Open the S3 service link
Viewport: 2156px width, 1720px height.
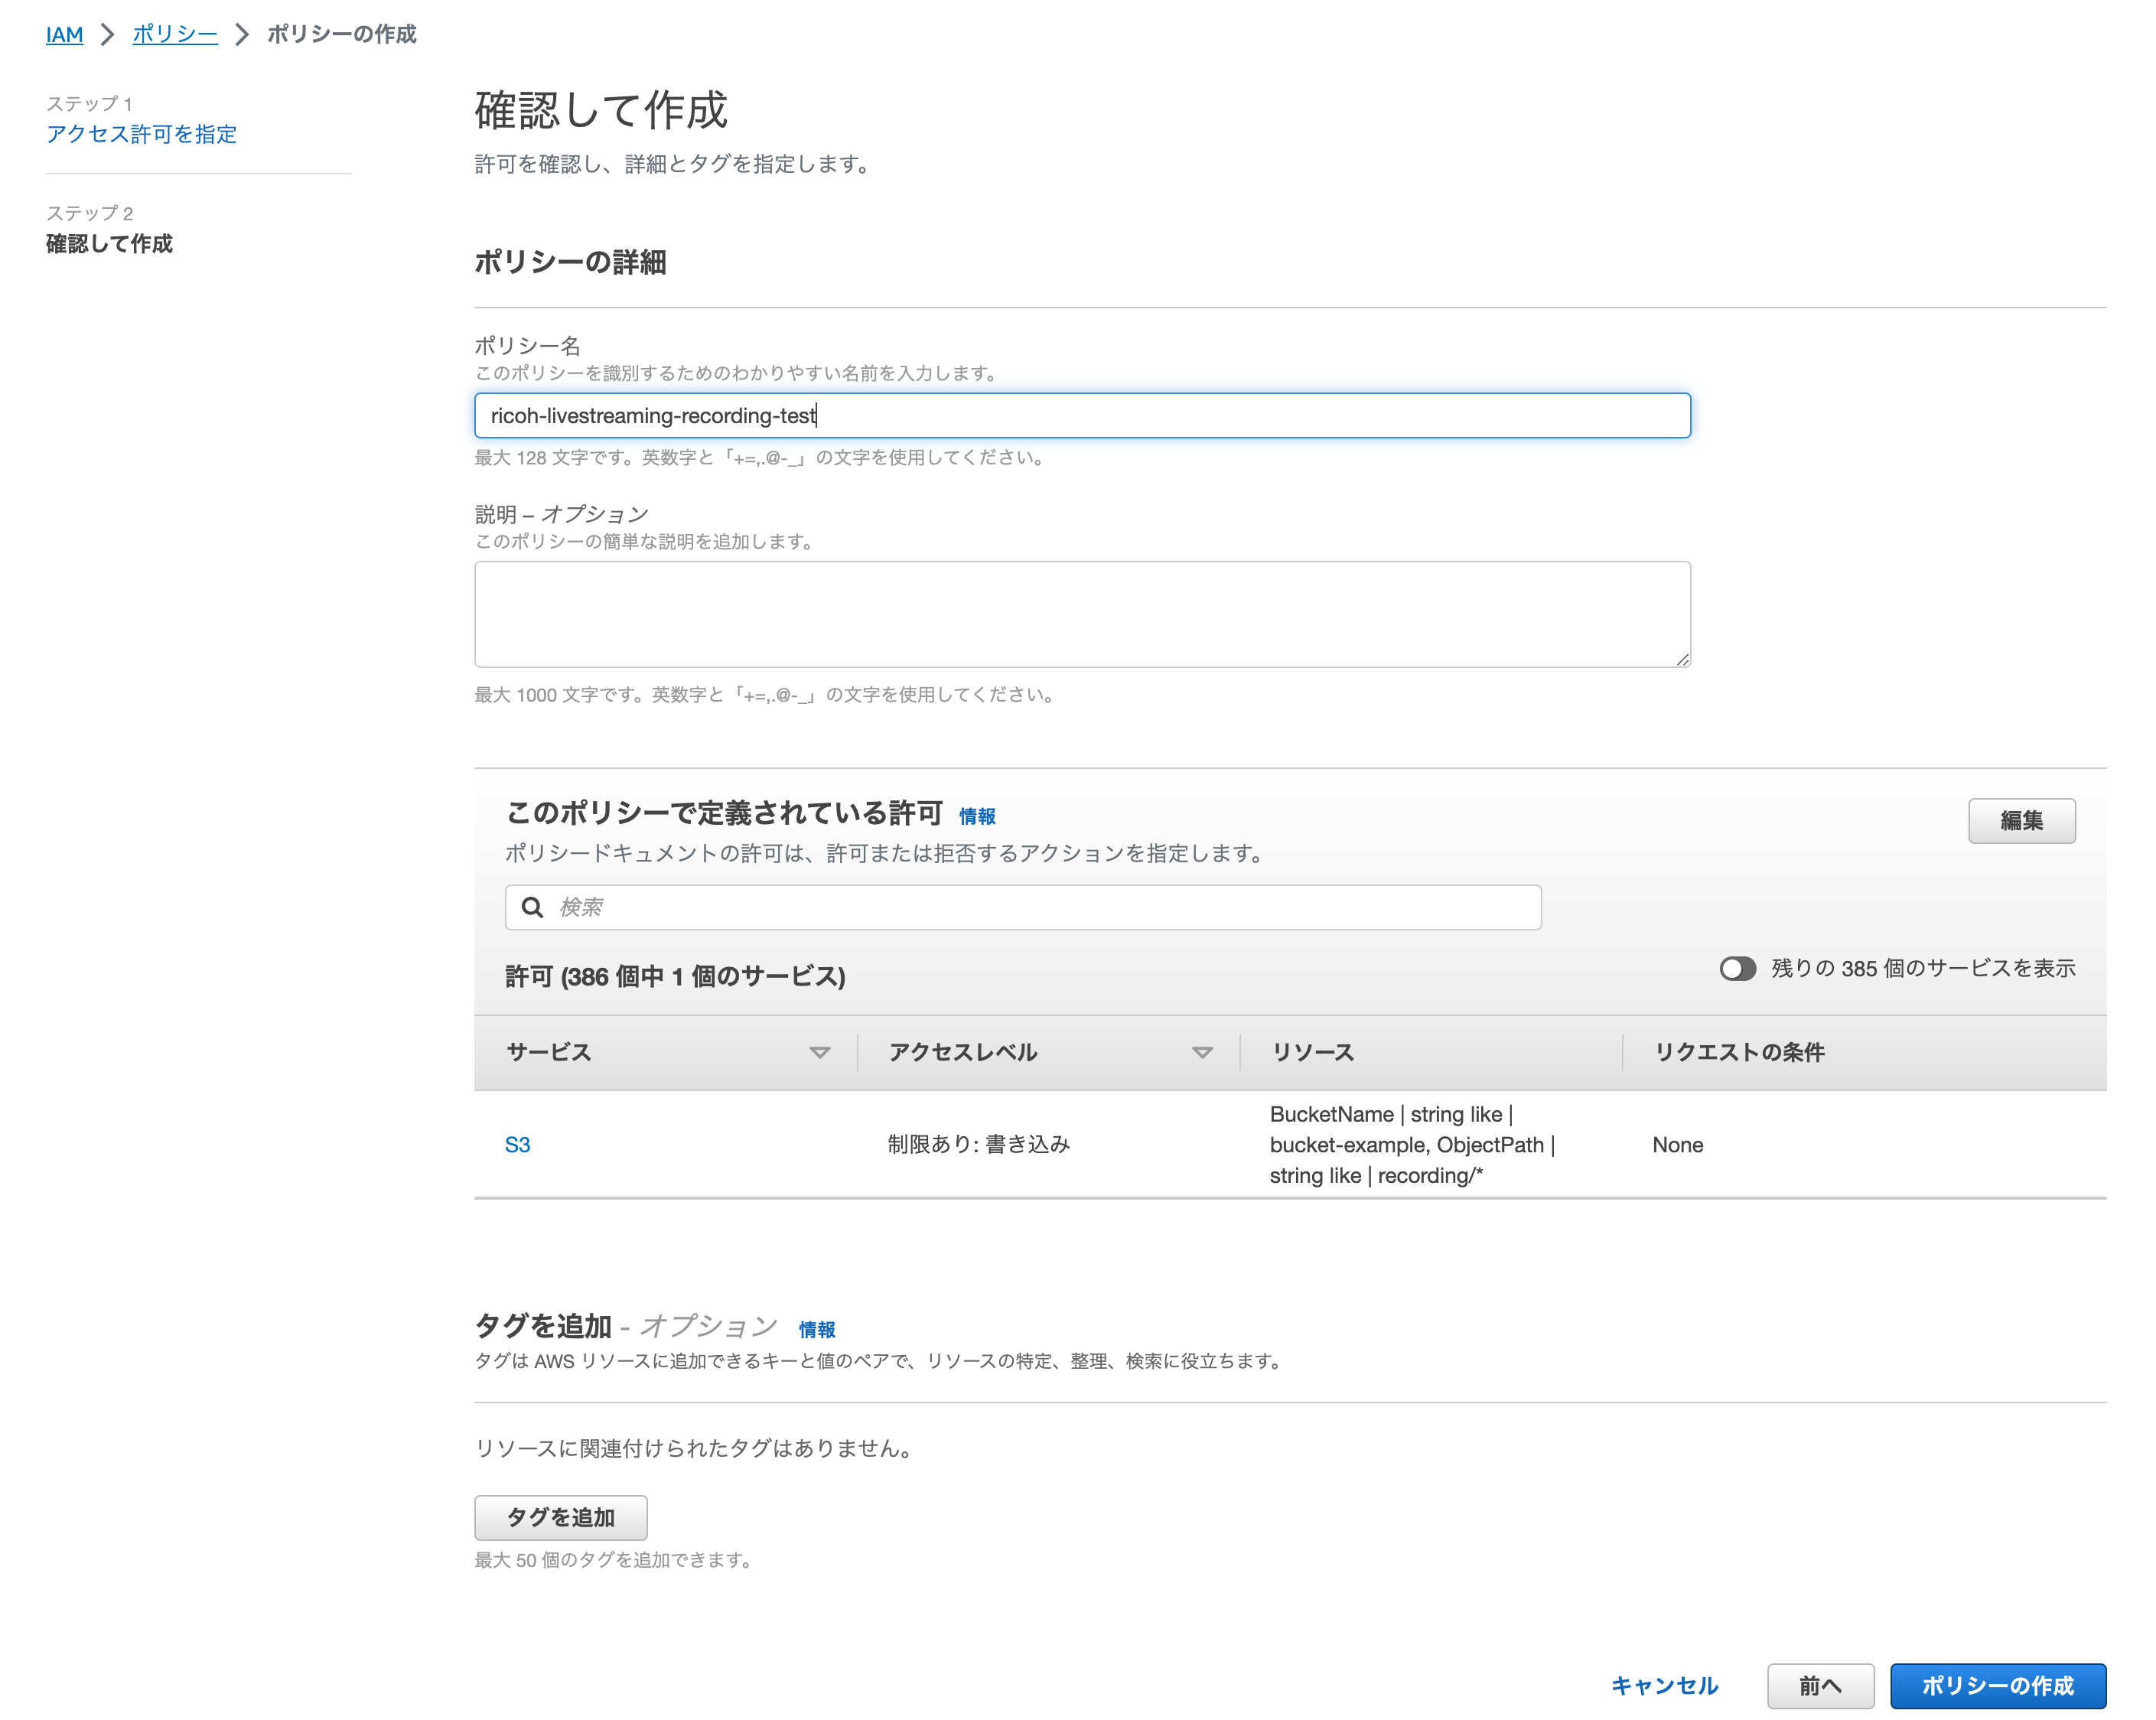517,1144
